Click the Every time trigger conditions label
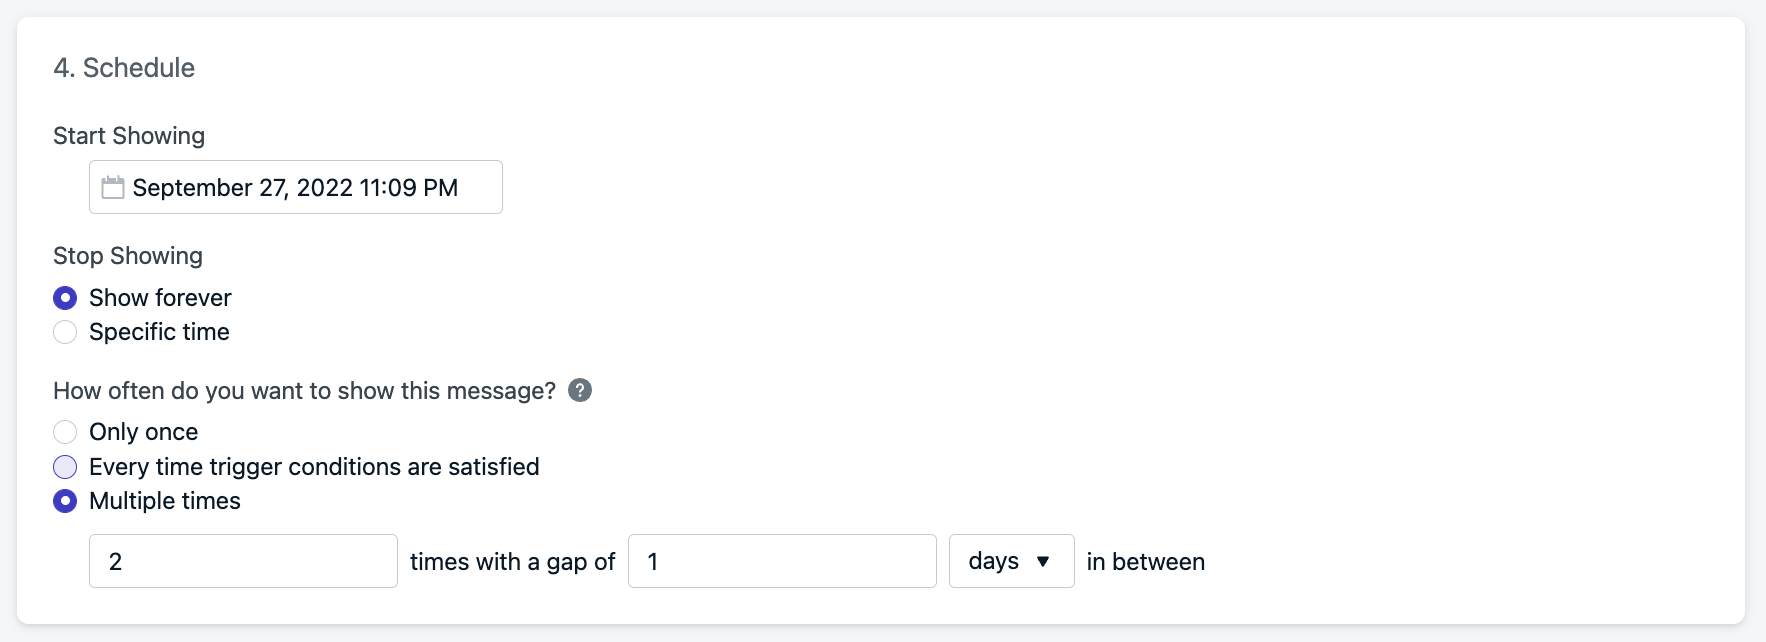Screen dimensions: 1766x642 (x=314, y=467)
